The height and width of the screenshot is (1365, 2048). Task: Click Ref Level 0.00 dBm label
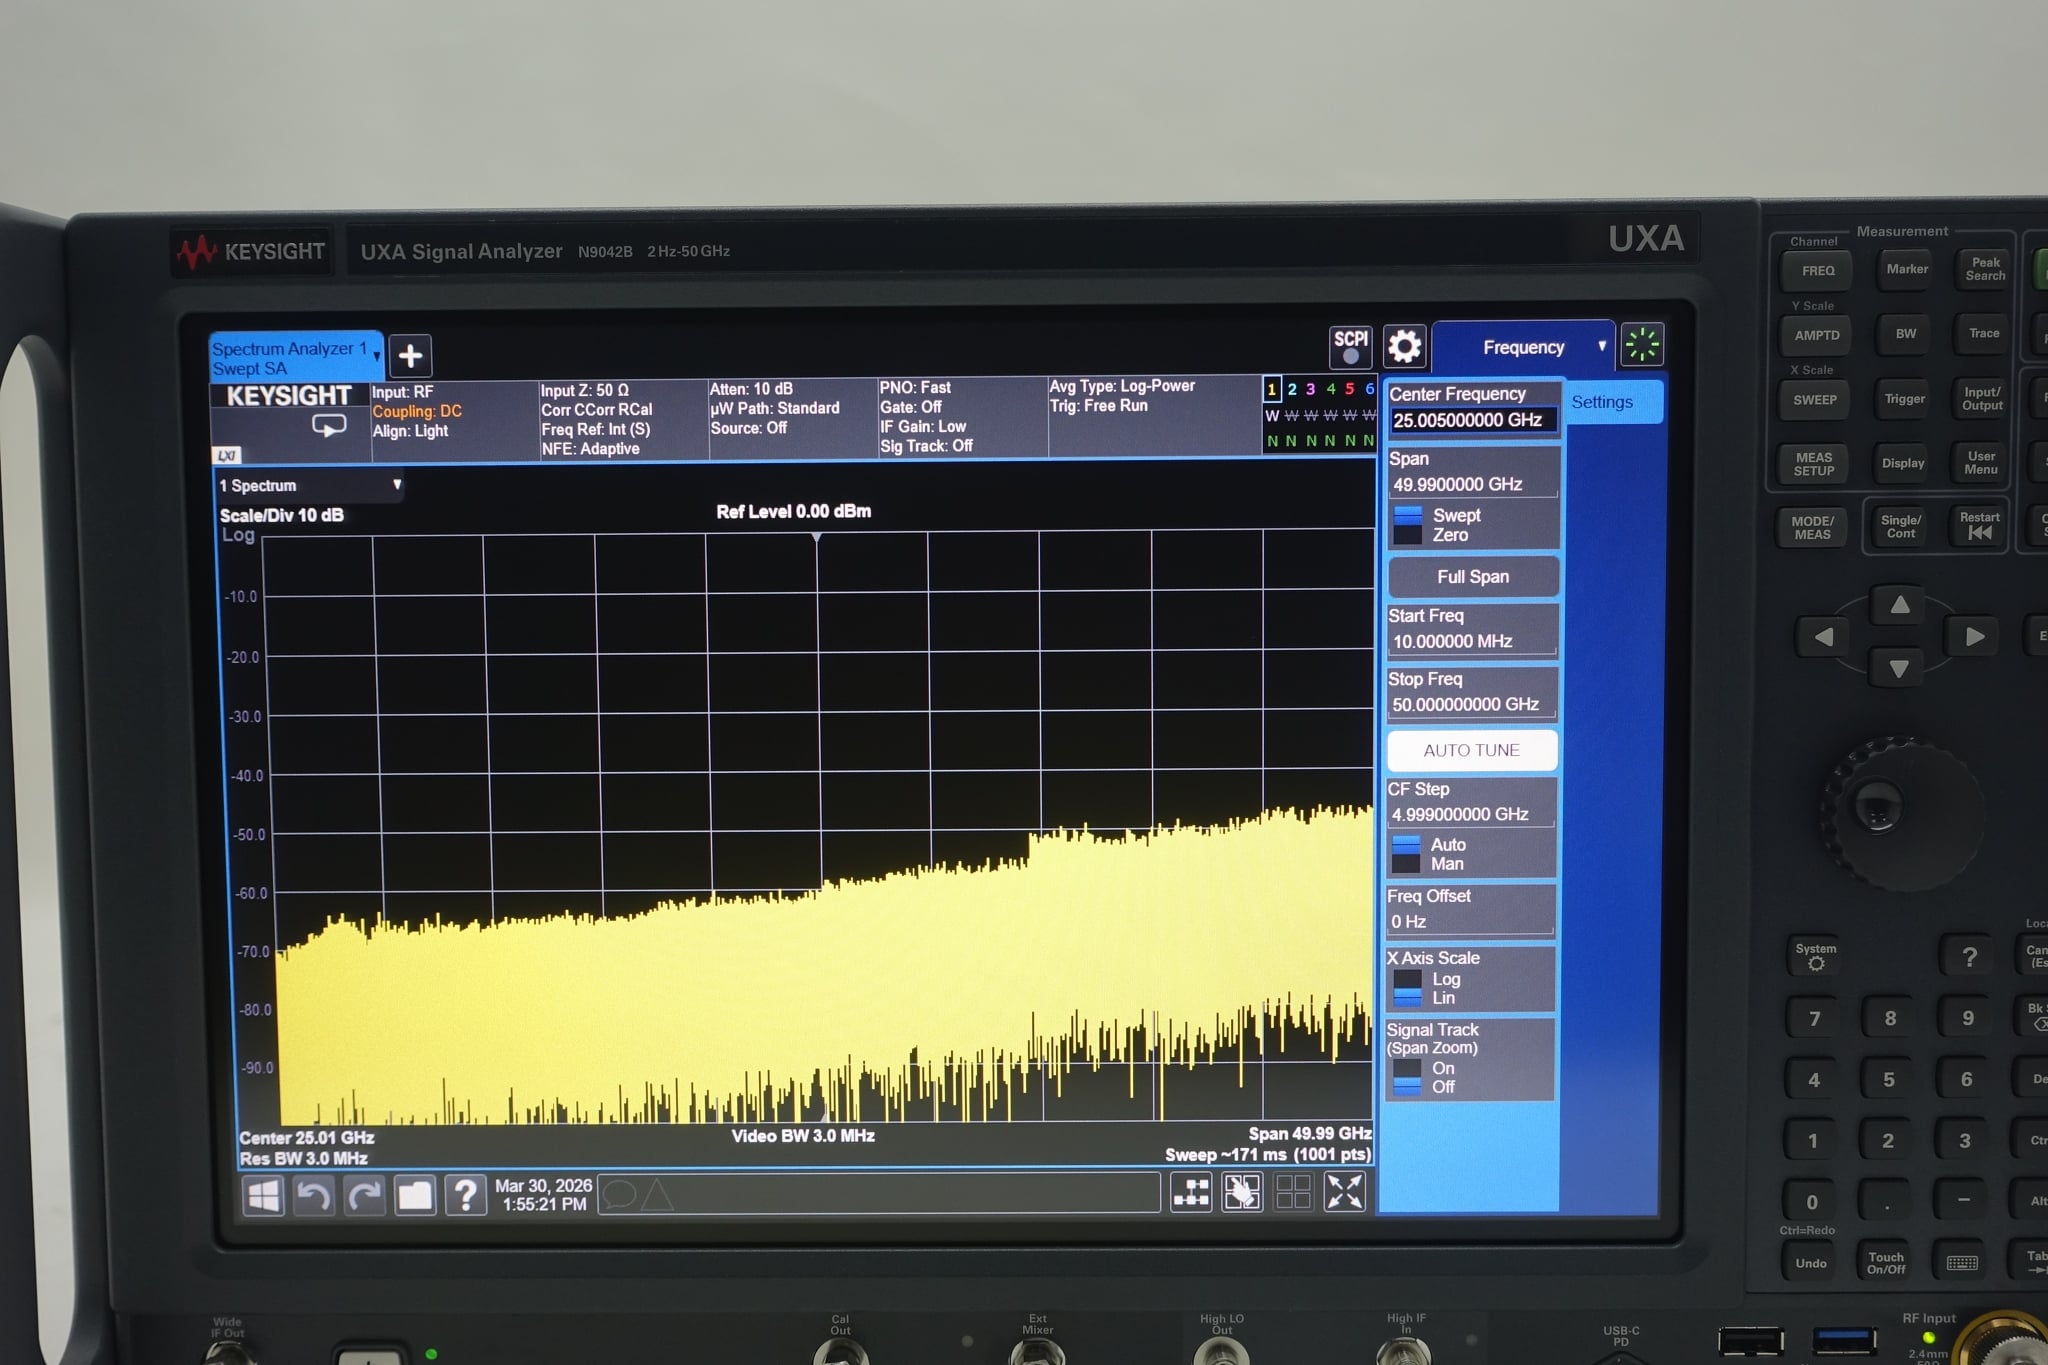pos(793,511)
